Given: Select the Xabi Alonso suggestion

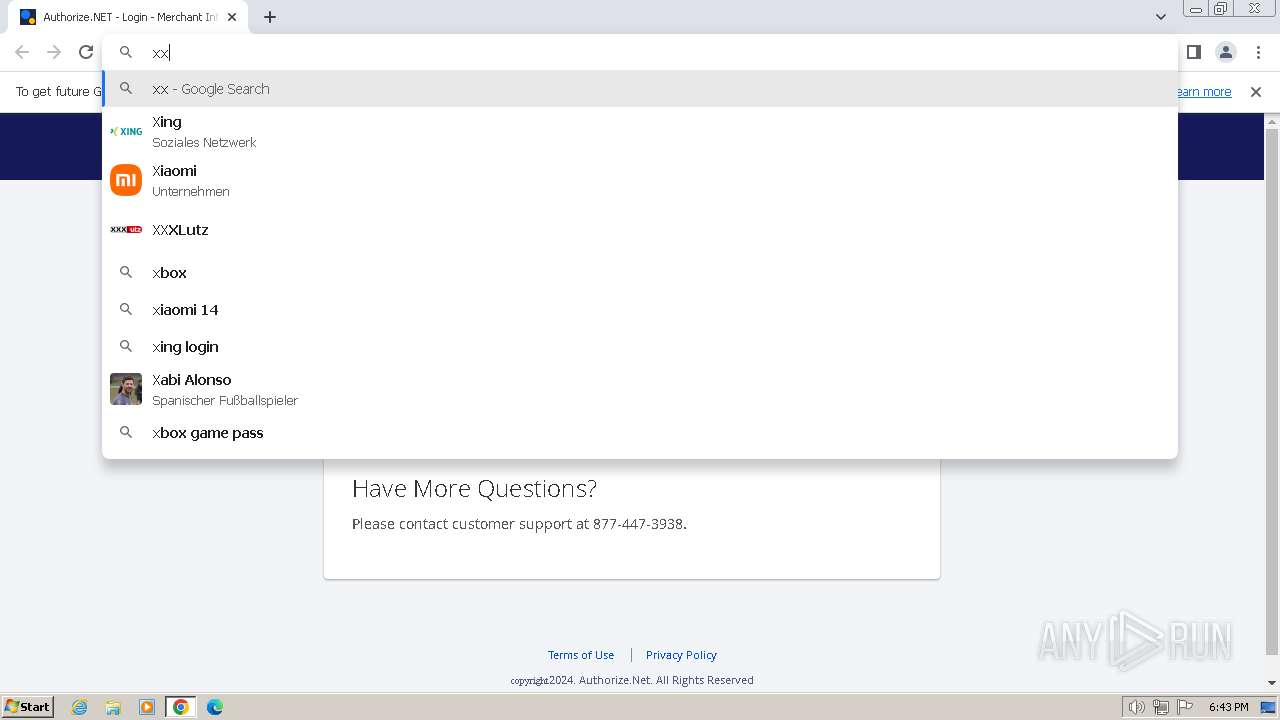Looking at the screenshot, I should 640,389.
